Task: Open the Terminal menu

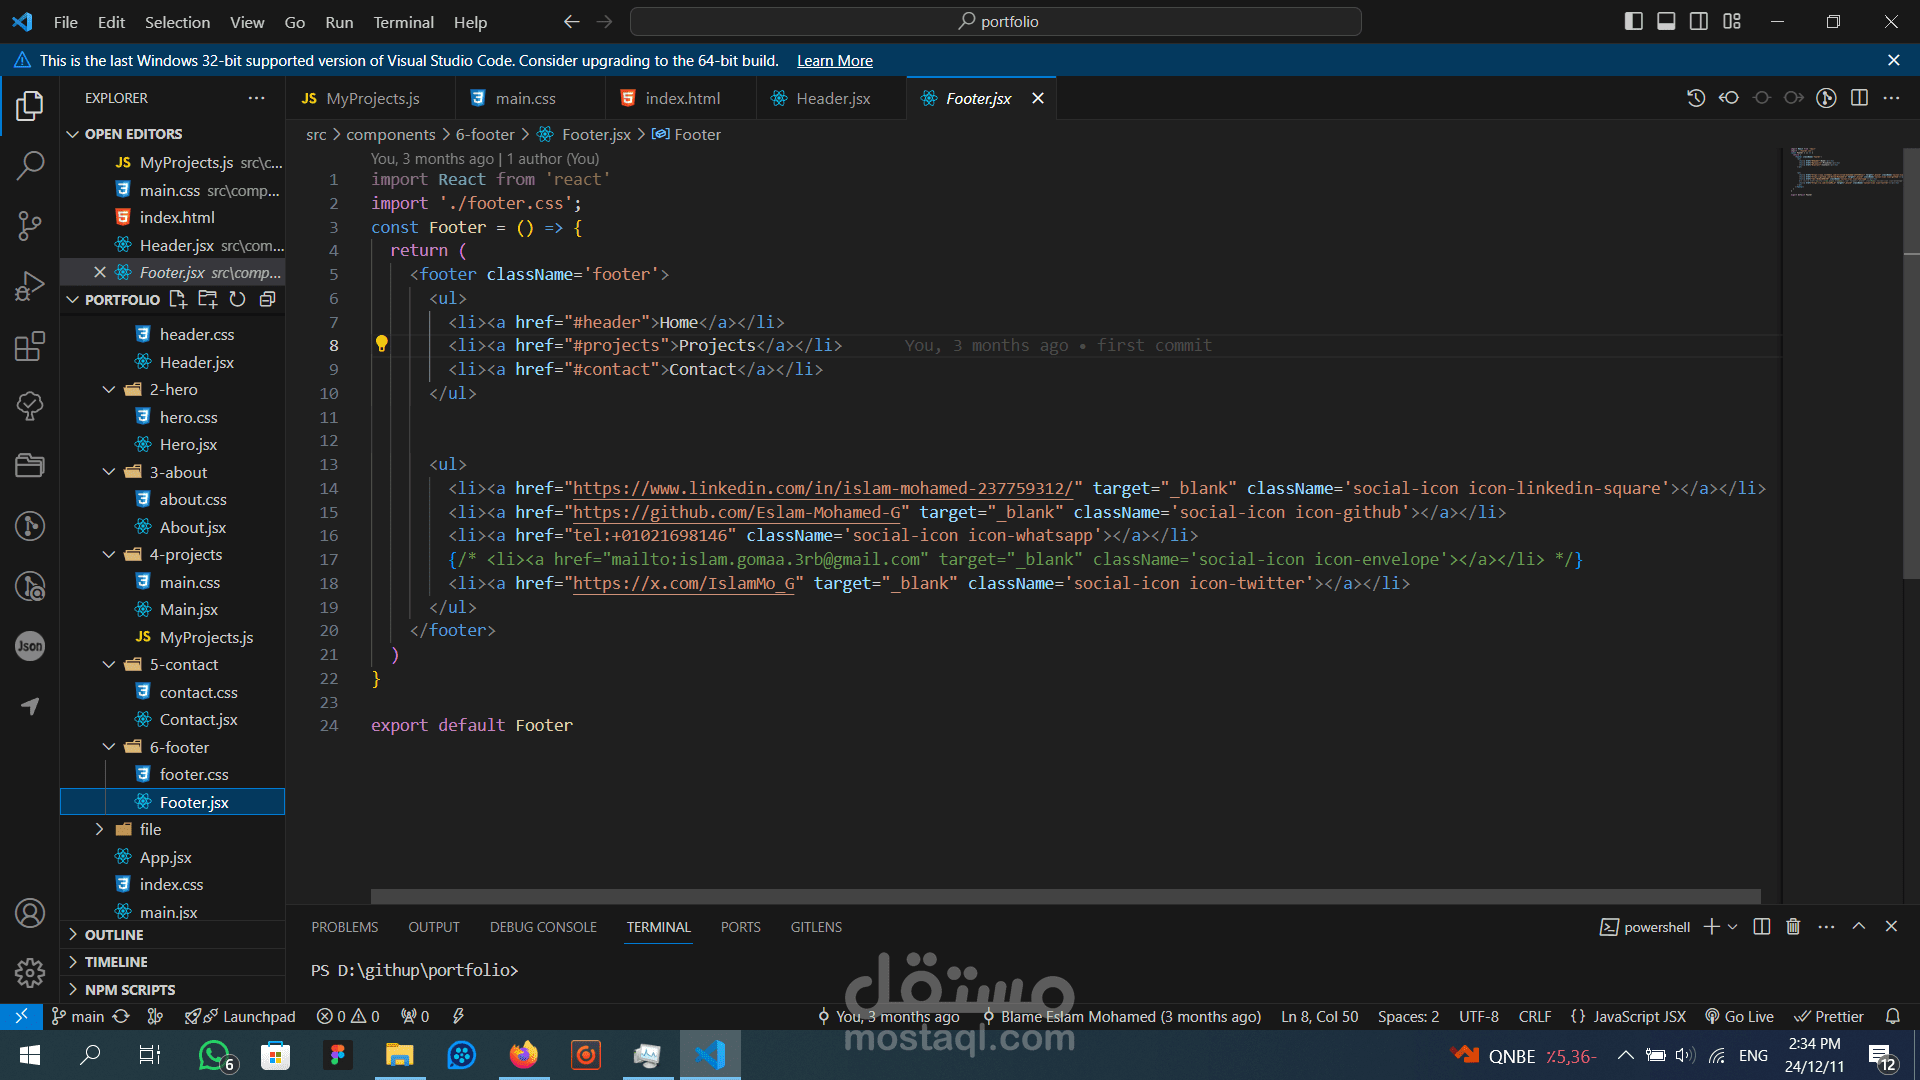Action: click(403, 22)
